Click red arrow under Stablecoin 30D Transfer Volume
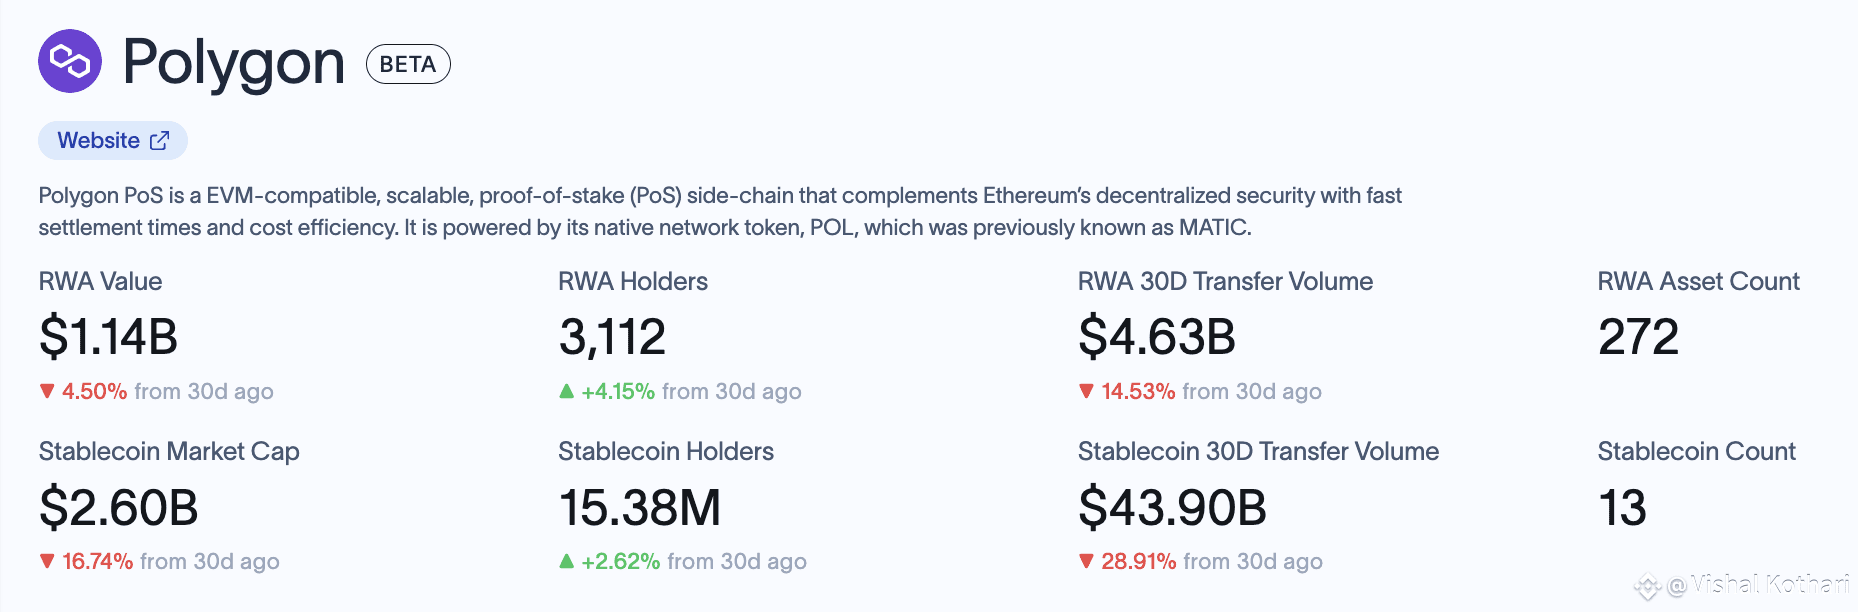 pyautogui.click(x=1086, y=561)
